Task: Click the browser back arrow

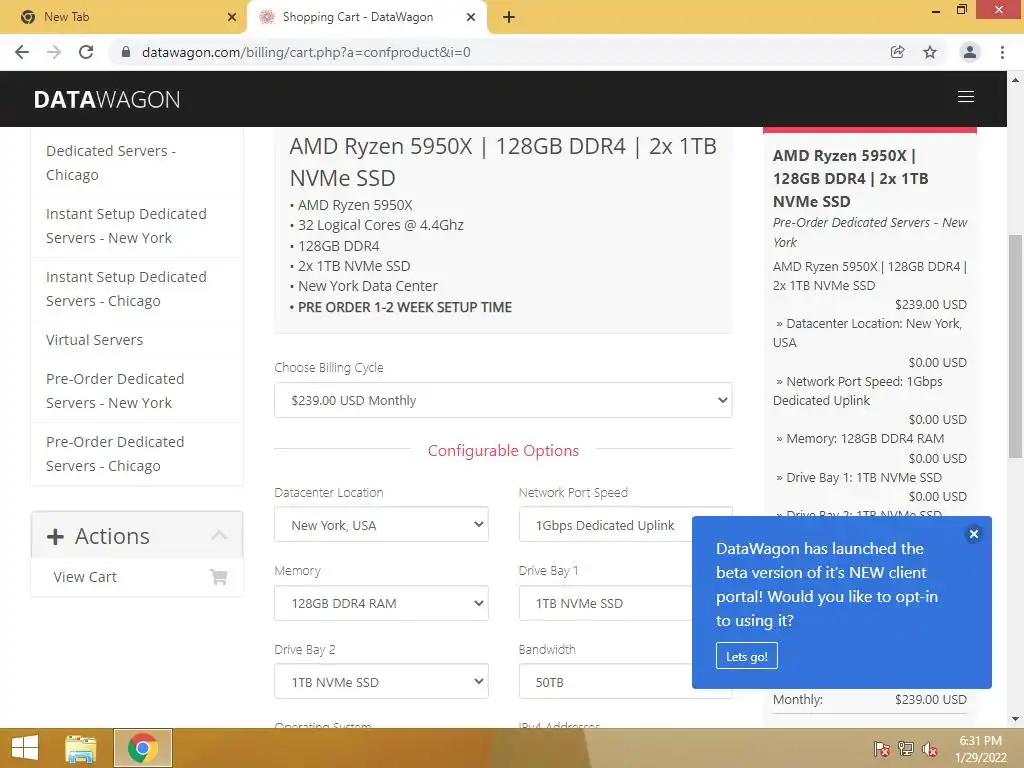Action: point(22,52)
